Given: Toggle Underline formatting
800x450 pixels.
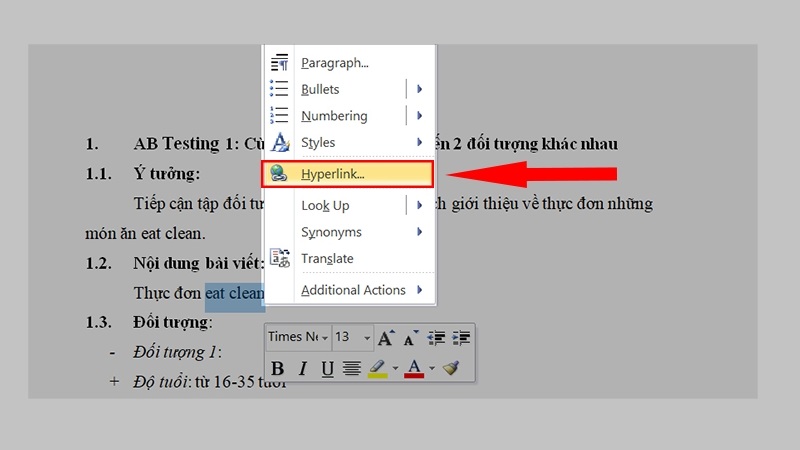Looking at the screenshot, I should pos(327,368).
